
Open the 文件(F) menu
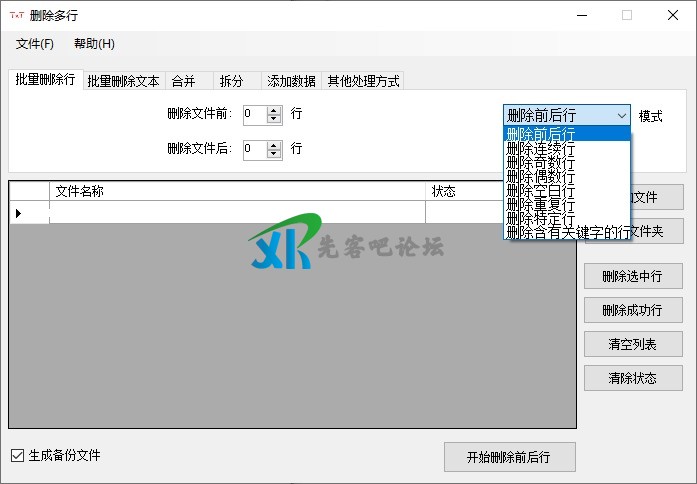coord(35,44)
